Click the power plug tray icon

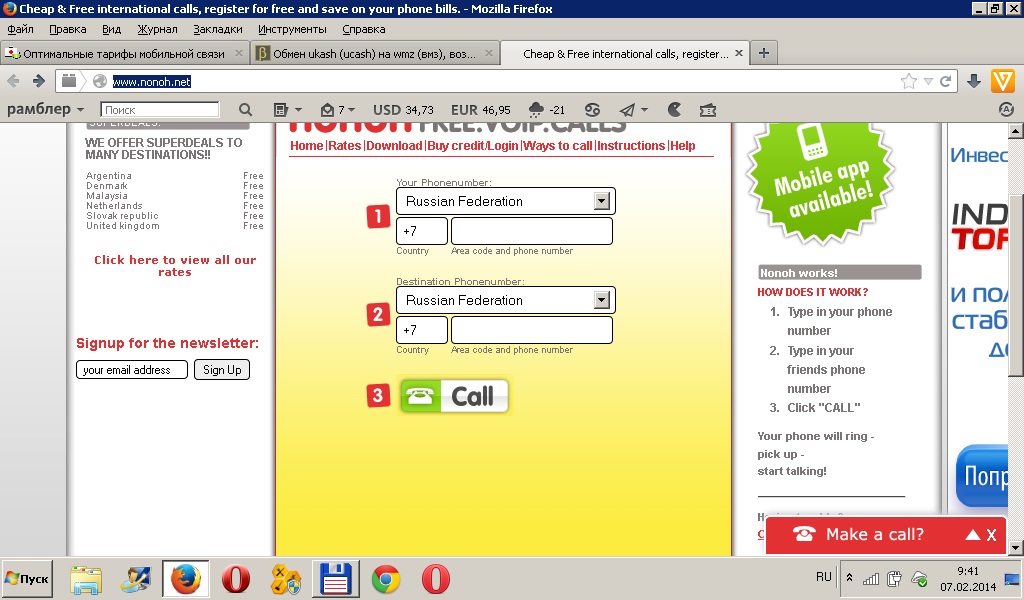point(894,578)
